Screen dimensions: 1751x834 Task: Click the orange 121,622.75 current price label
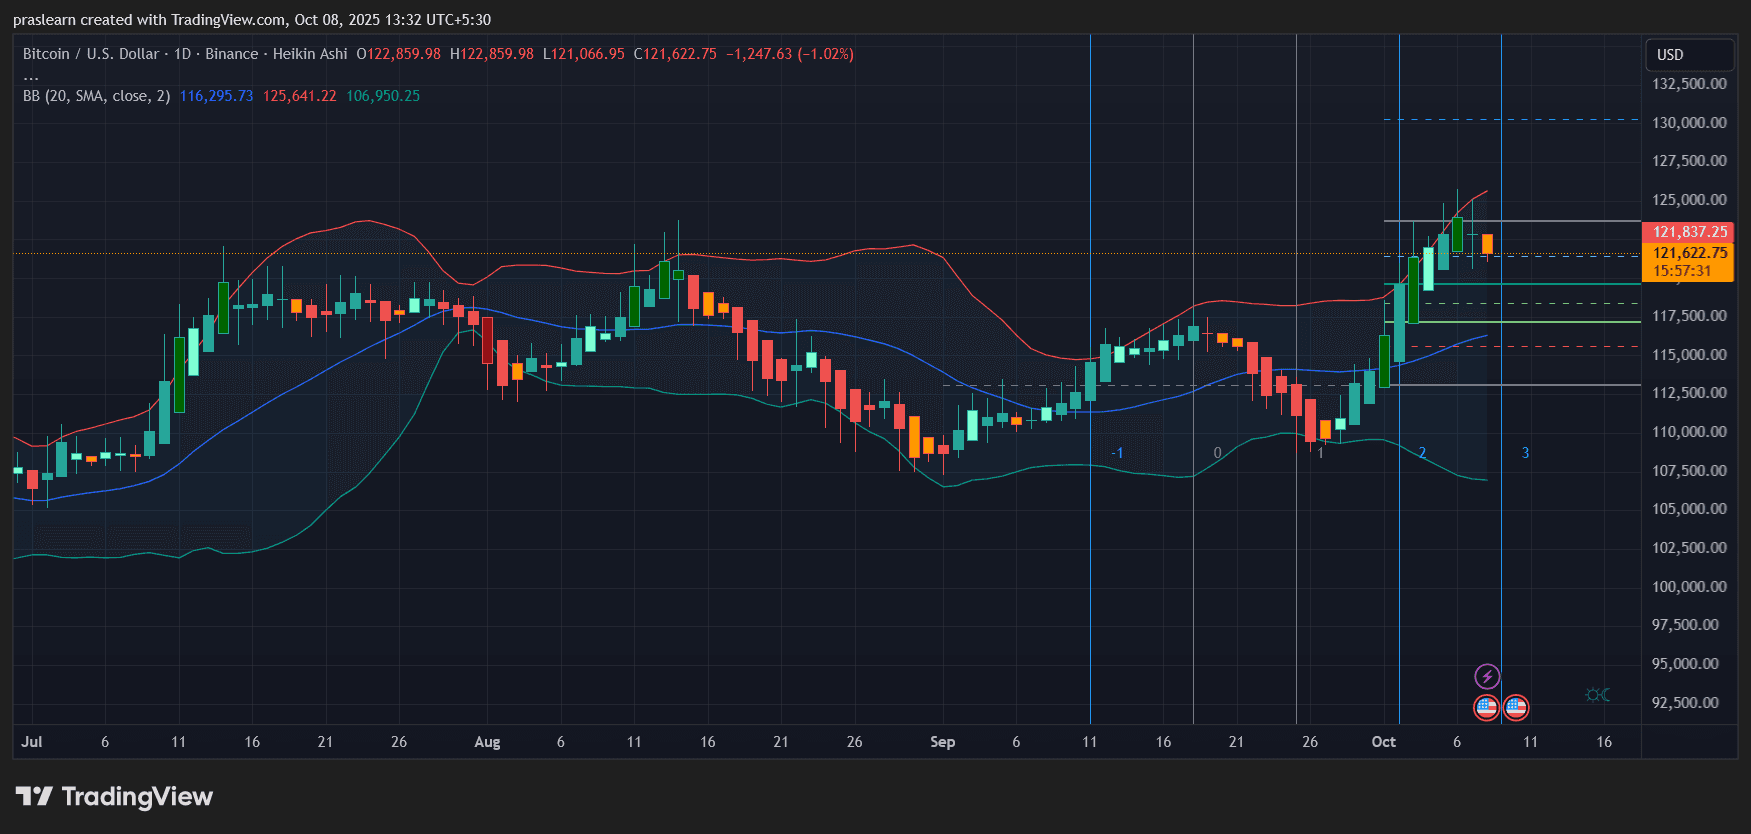coord(1689,253)
